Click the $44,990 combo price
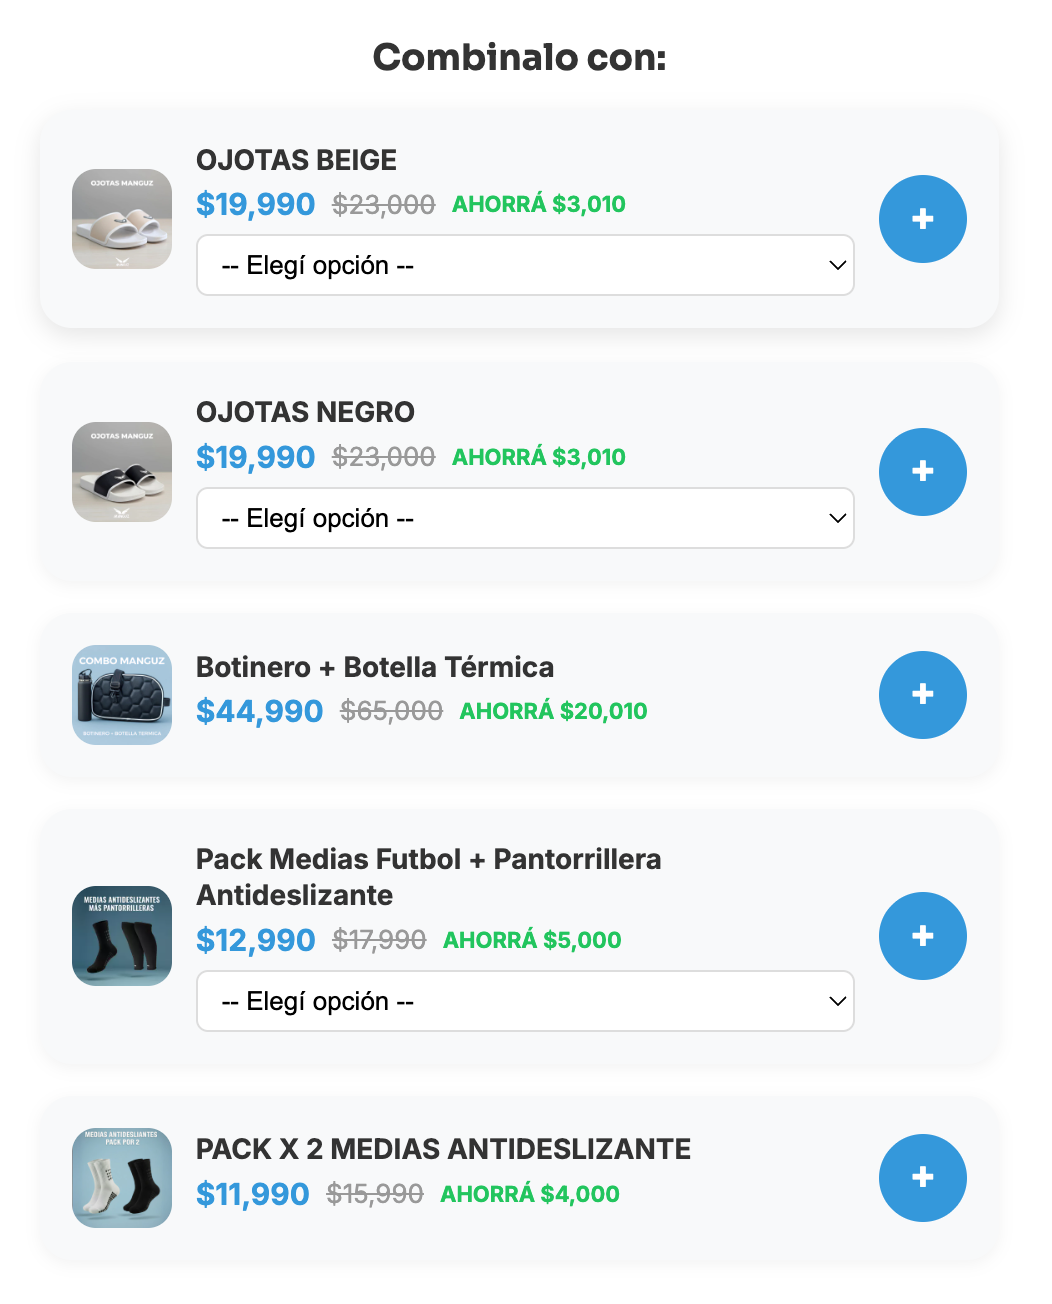The width and height of the screenshot is (1052, 1304). 260,711
